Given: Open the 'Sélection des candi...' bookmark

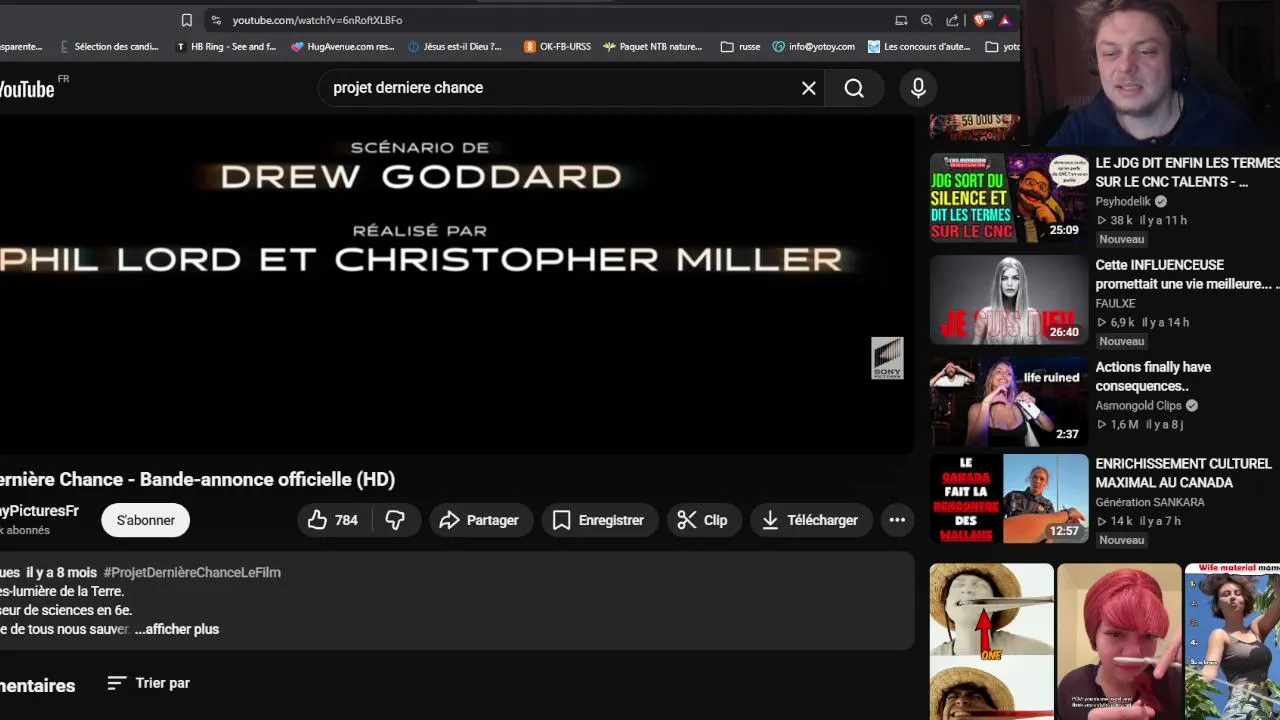Looking at the screenshot, I should tap(110, 46).
